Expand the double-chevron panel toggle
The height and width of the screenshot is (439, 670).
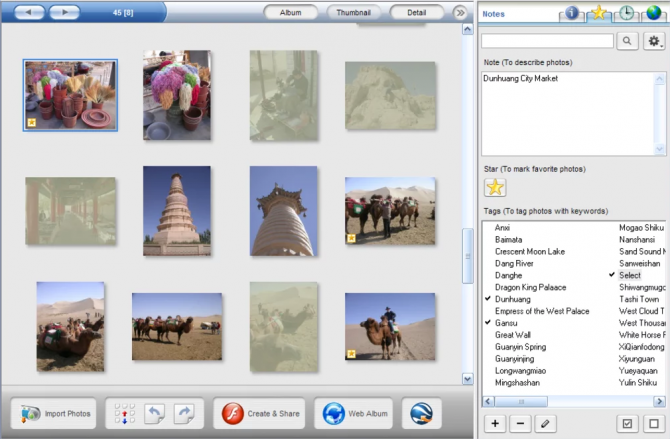pos(460,13)
